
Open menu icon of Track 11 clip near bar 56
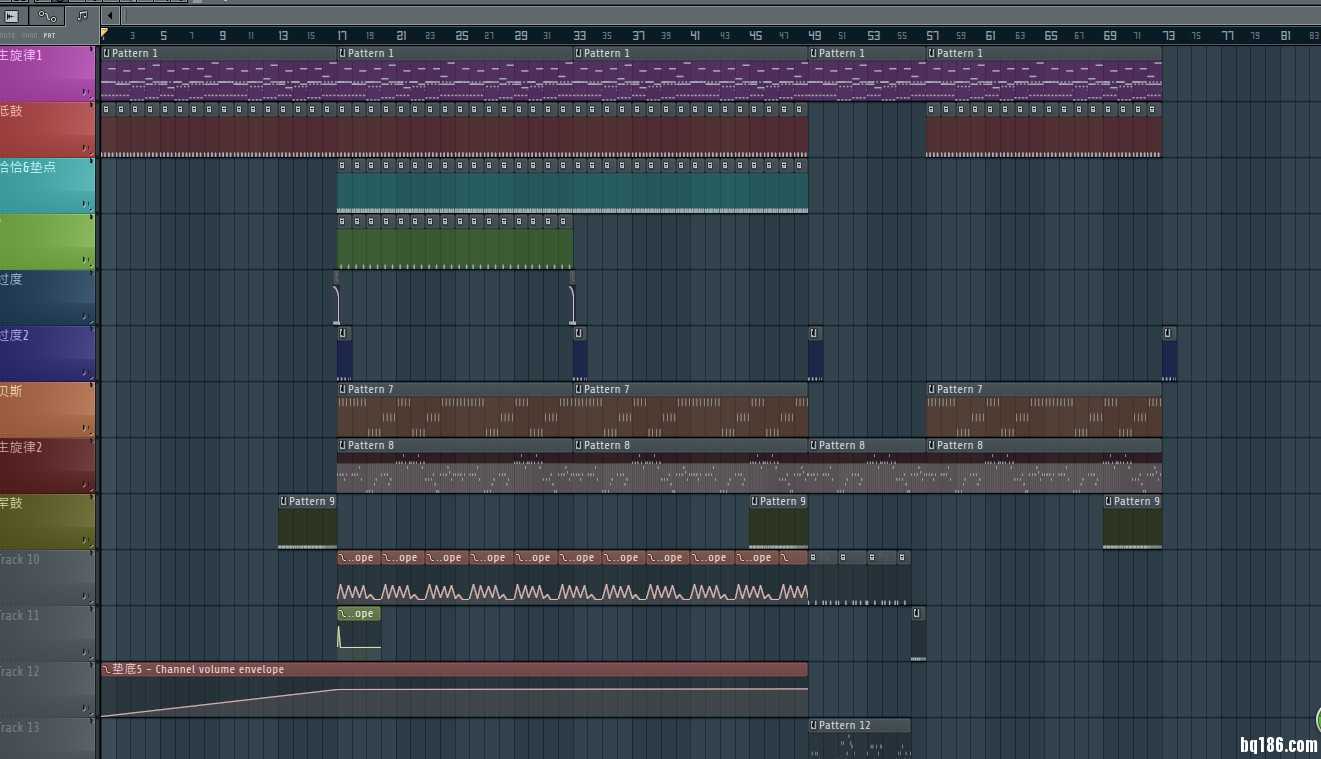916,613
